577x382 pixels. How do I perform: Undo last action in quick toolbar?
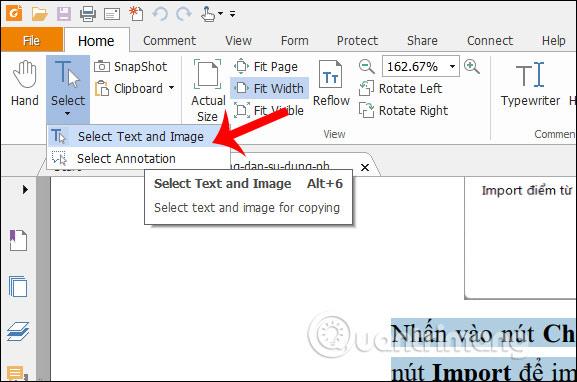click(x=160, y=14)
